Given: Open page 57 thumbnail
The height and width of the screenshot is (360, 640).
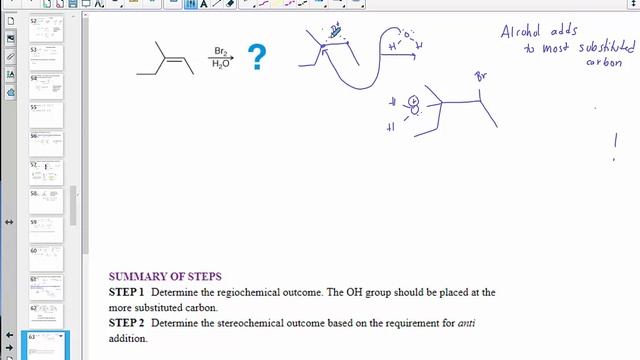Looking at the screenshot, I should (46, 173).
